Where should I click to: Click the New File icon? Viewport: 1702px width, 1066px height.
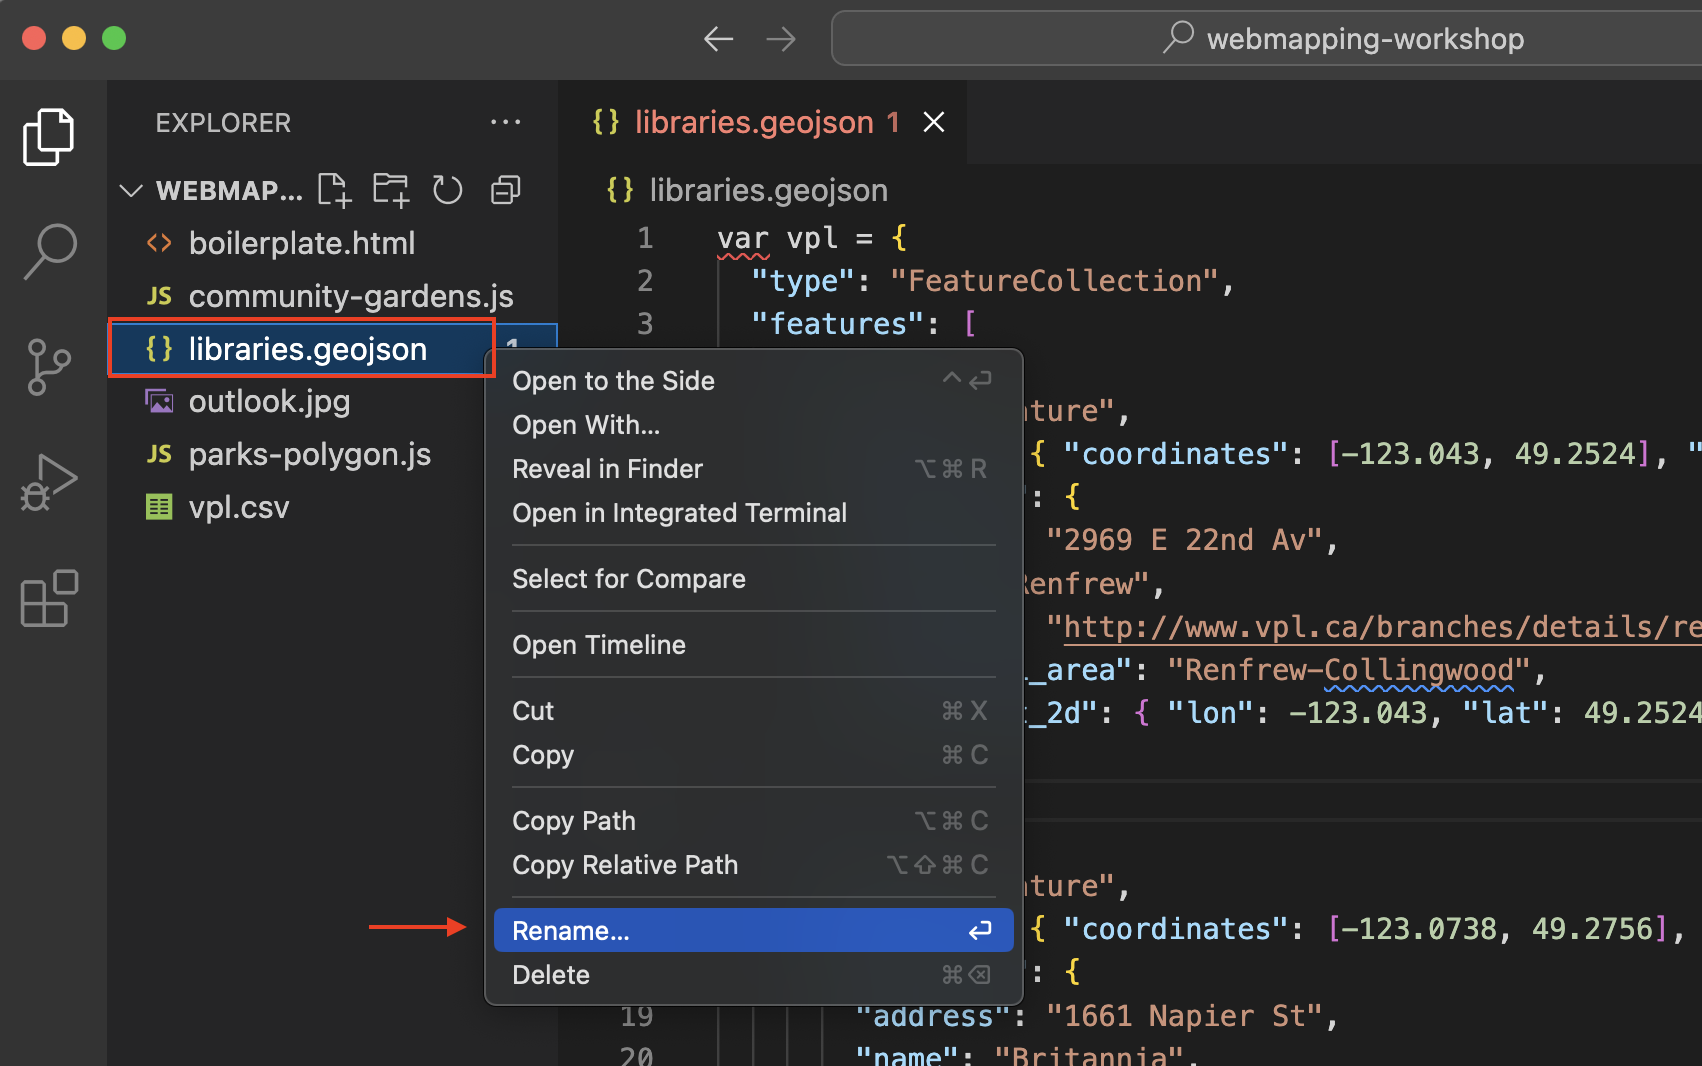pos(334,190)
